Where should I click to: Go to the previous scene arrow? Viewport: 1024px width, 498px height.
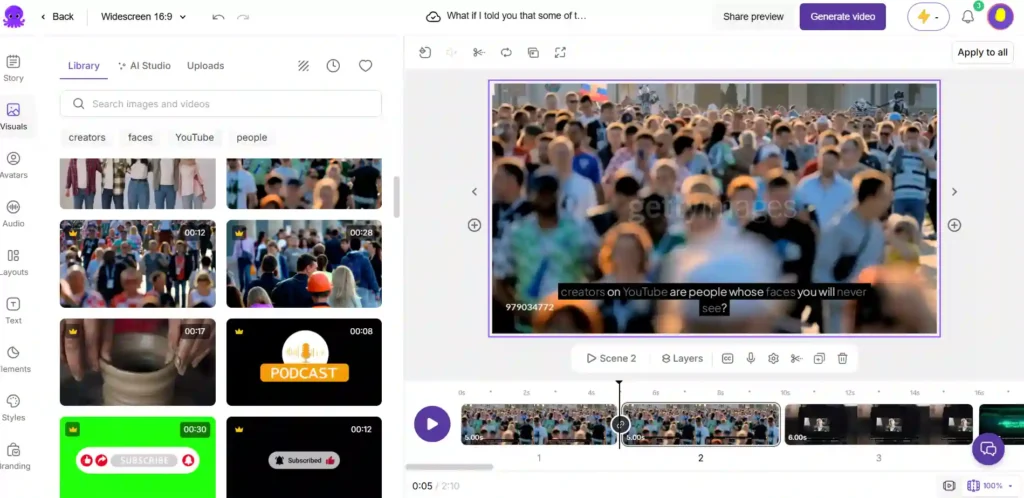(x=474, y=192)
